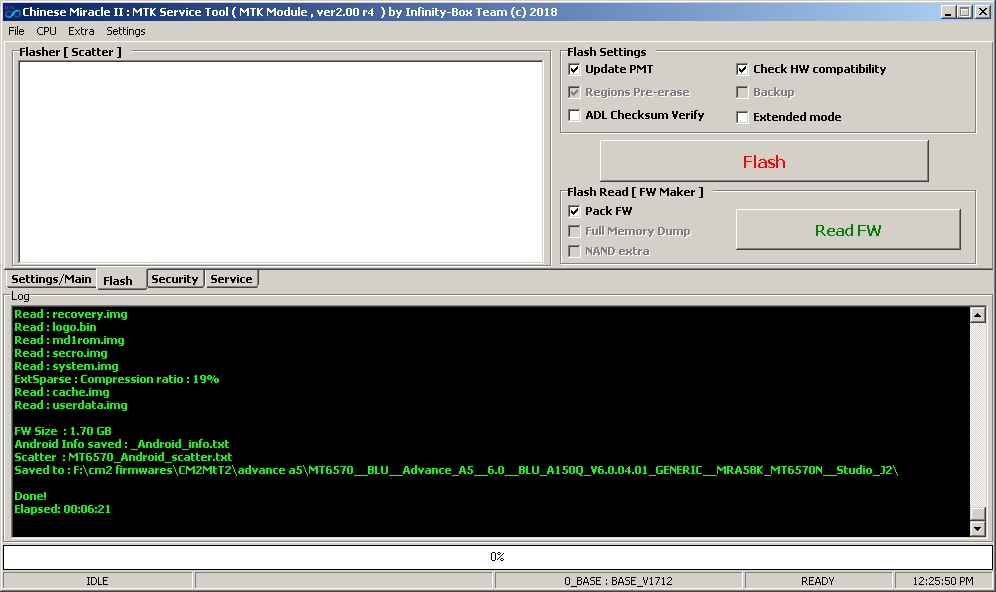
Task: Click the 'Read : userdata.img' log line
Action: [71, 405]
